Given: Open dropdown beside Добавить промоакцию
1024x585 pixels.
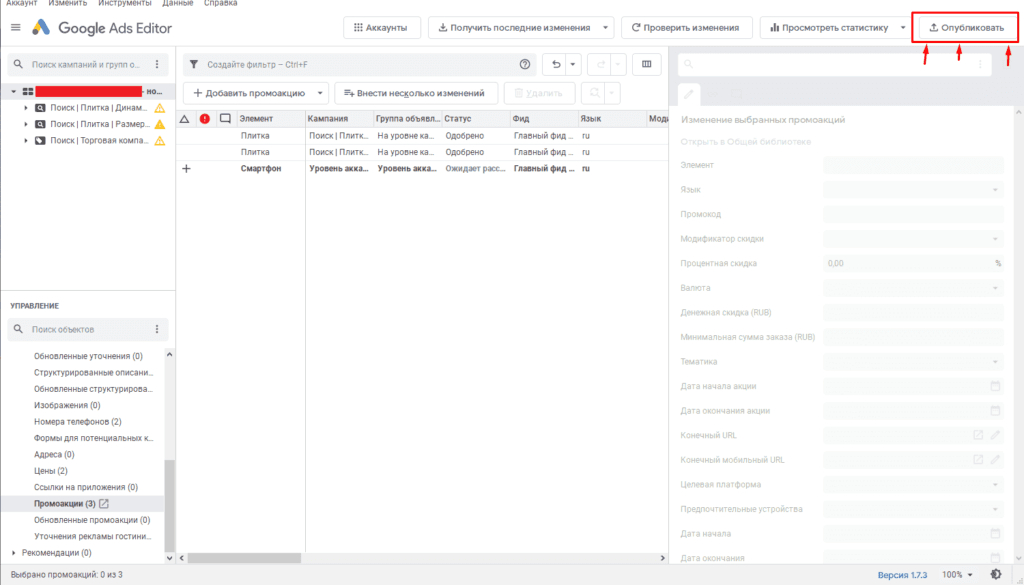Looking at the screenshot, I should coord(320,93).
